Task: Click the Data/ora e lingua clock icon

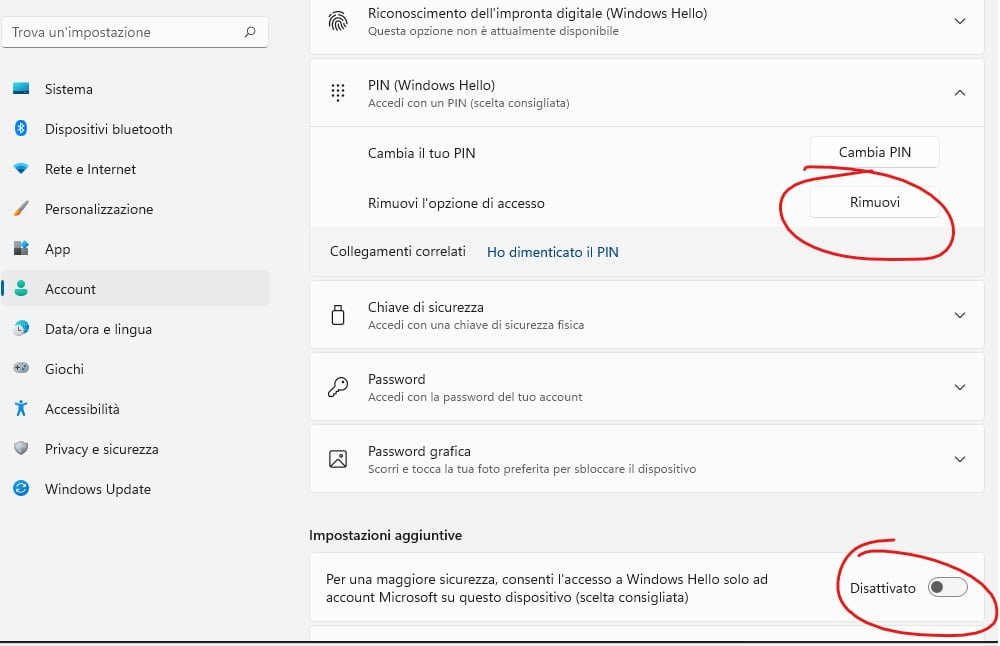Action: (x=21, y=328)
